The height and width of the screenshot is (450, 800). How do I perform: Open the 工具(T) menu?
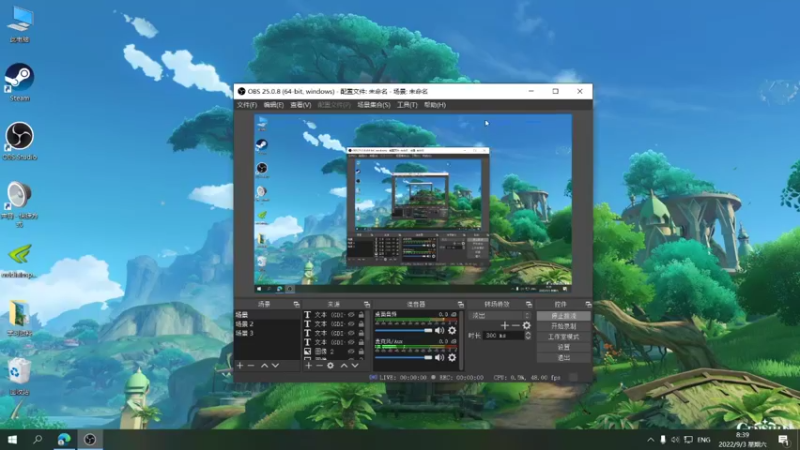tap(407, 105)
